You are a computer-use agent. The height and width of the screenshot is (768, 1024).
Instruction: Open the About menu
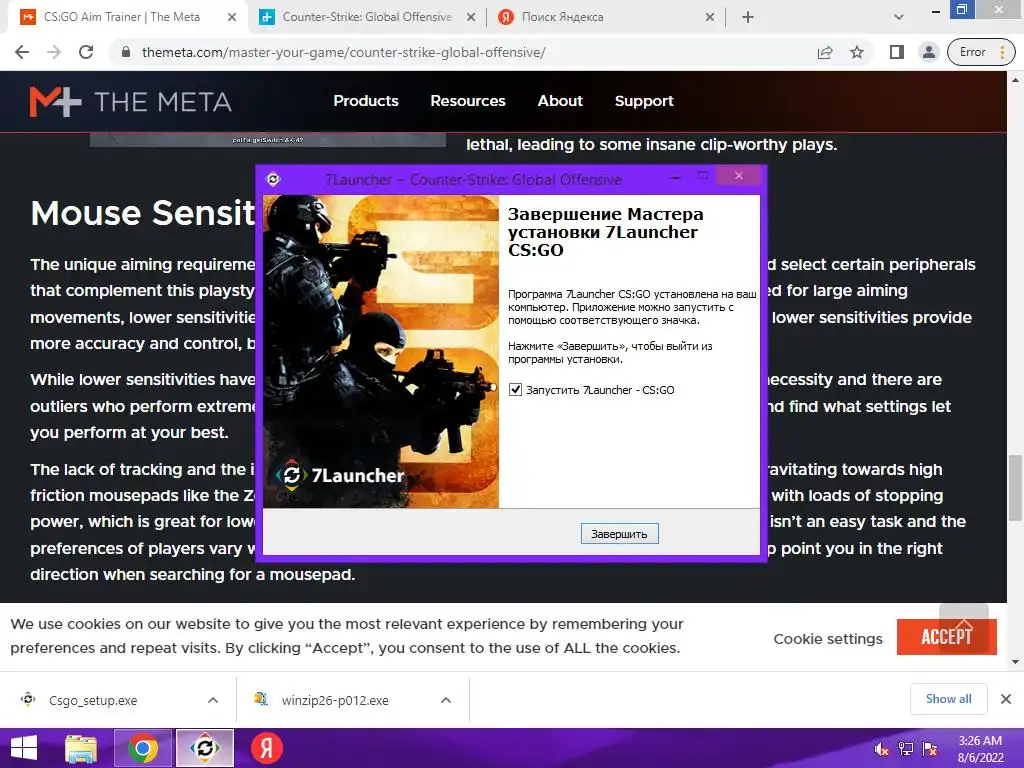point(560,101)
